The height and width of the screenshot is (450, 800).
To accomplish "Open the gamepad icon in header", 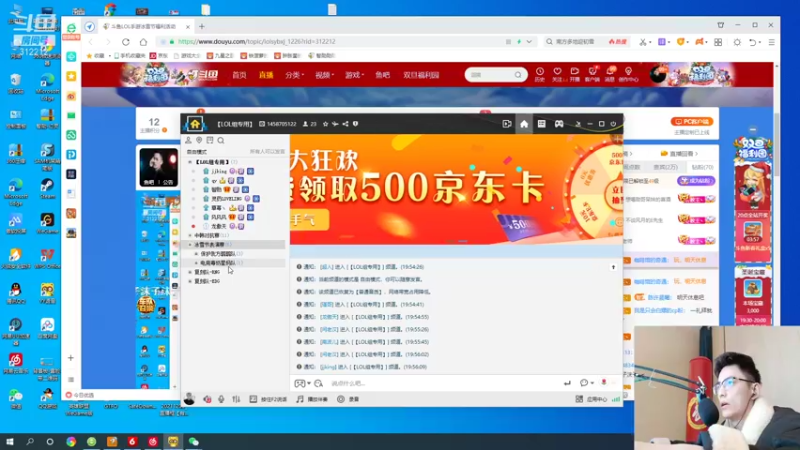I will tap(559, 124).
